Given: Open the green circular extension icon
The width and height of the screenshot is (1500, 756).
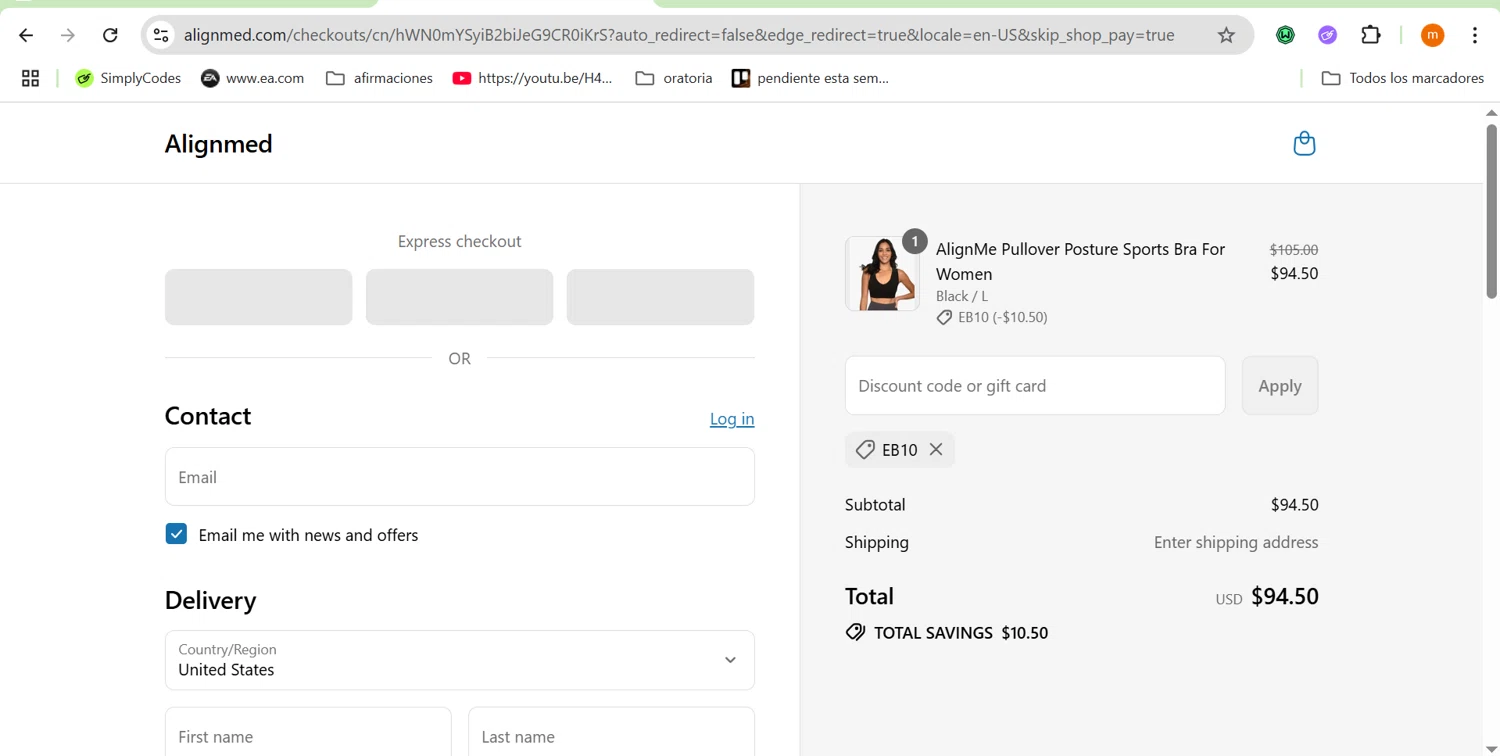Looking at the screenshot, I should pyautogui.click(x=1285, y=35).
